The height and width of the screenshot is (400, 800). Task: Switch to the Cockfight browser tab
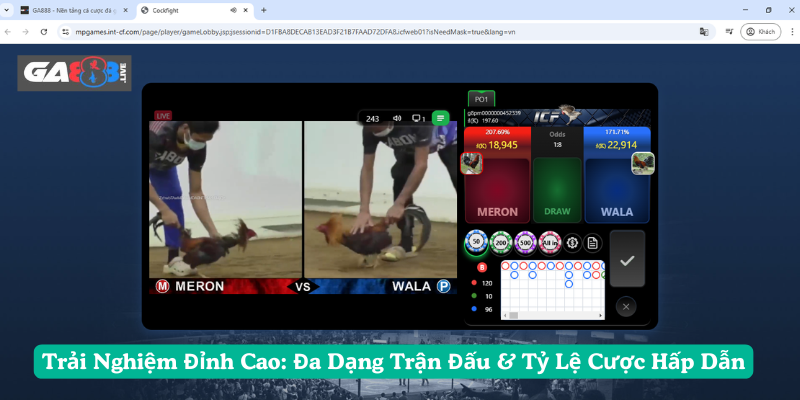[x=194, y=10]
